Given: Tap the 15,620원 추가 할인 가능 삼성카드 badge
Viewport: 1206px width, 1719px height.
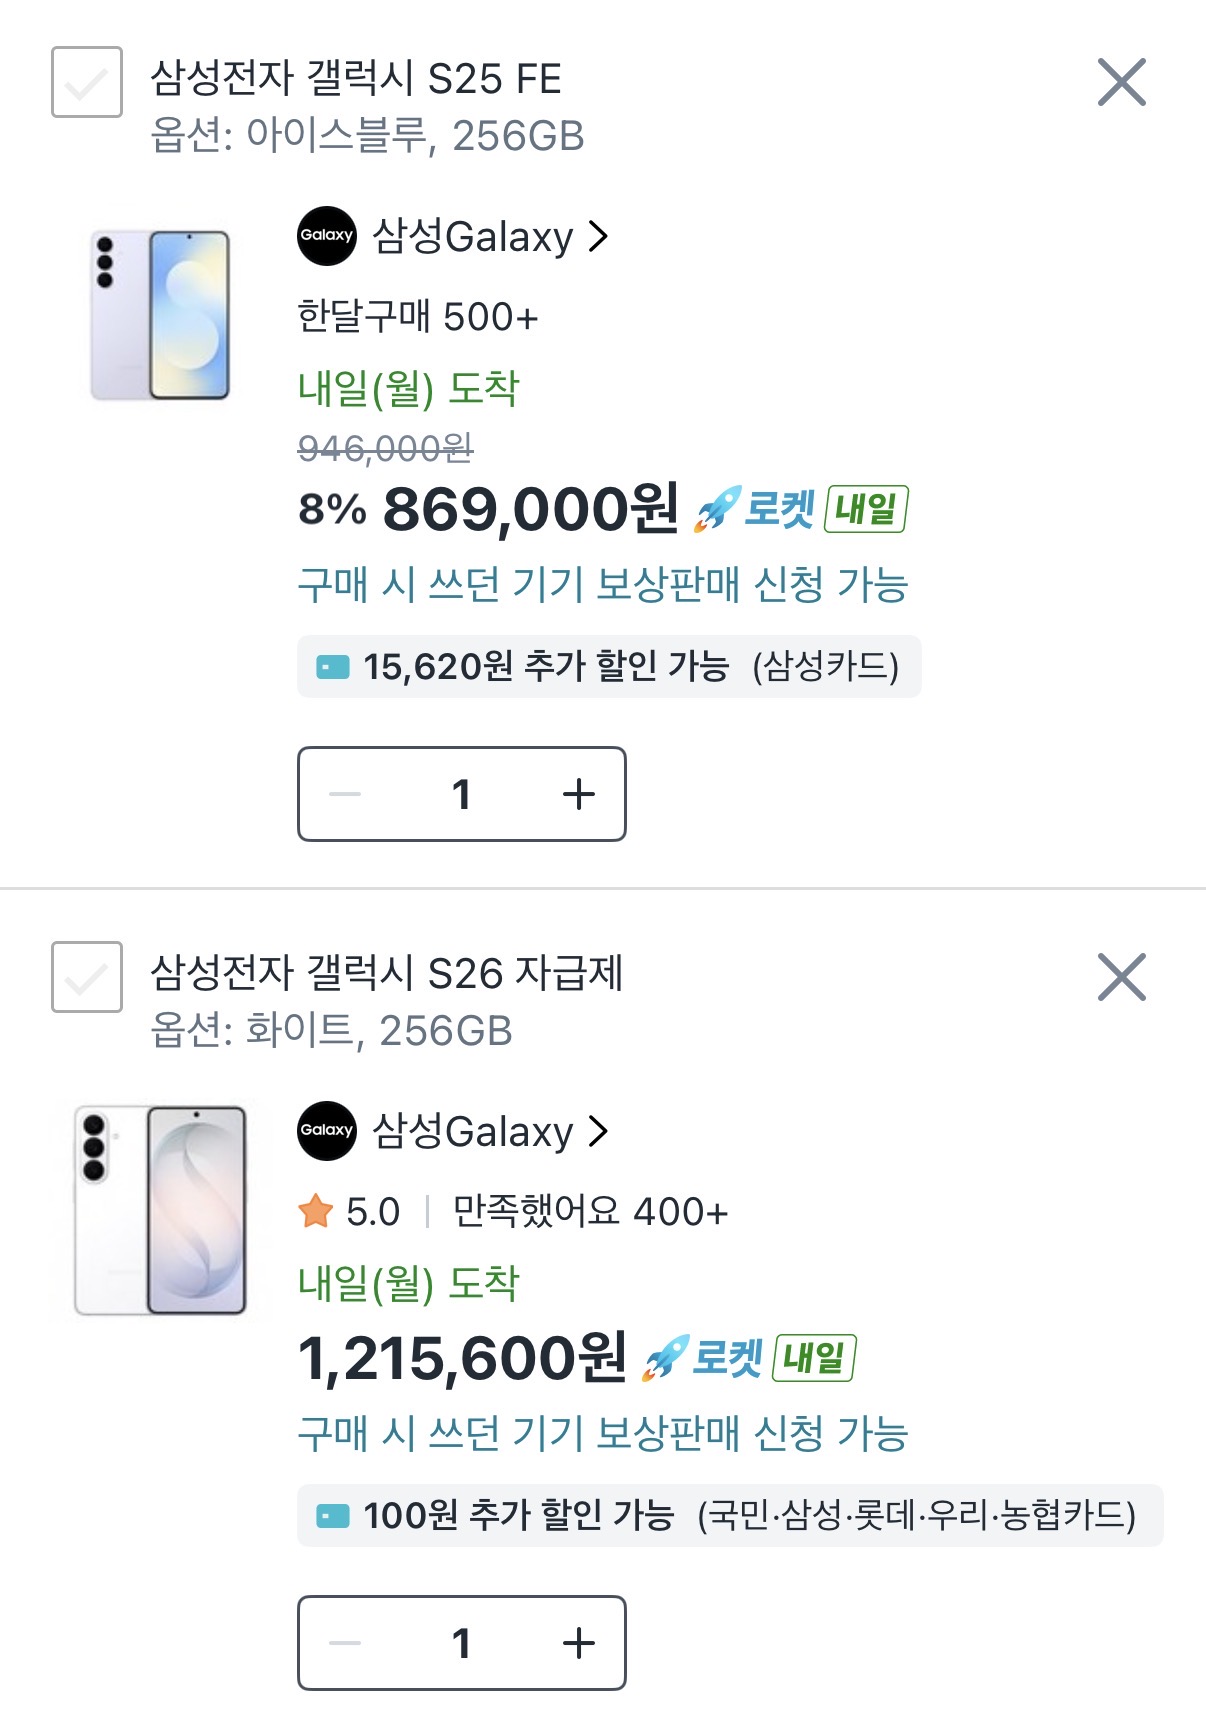Looking at the screenshot, I should coord(608,667).
